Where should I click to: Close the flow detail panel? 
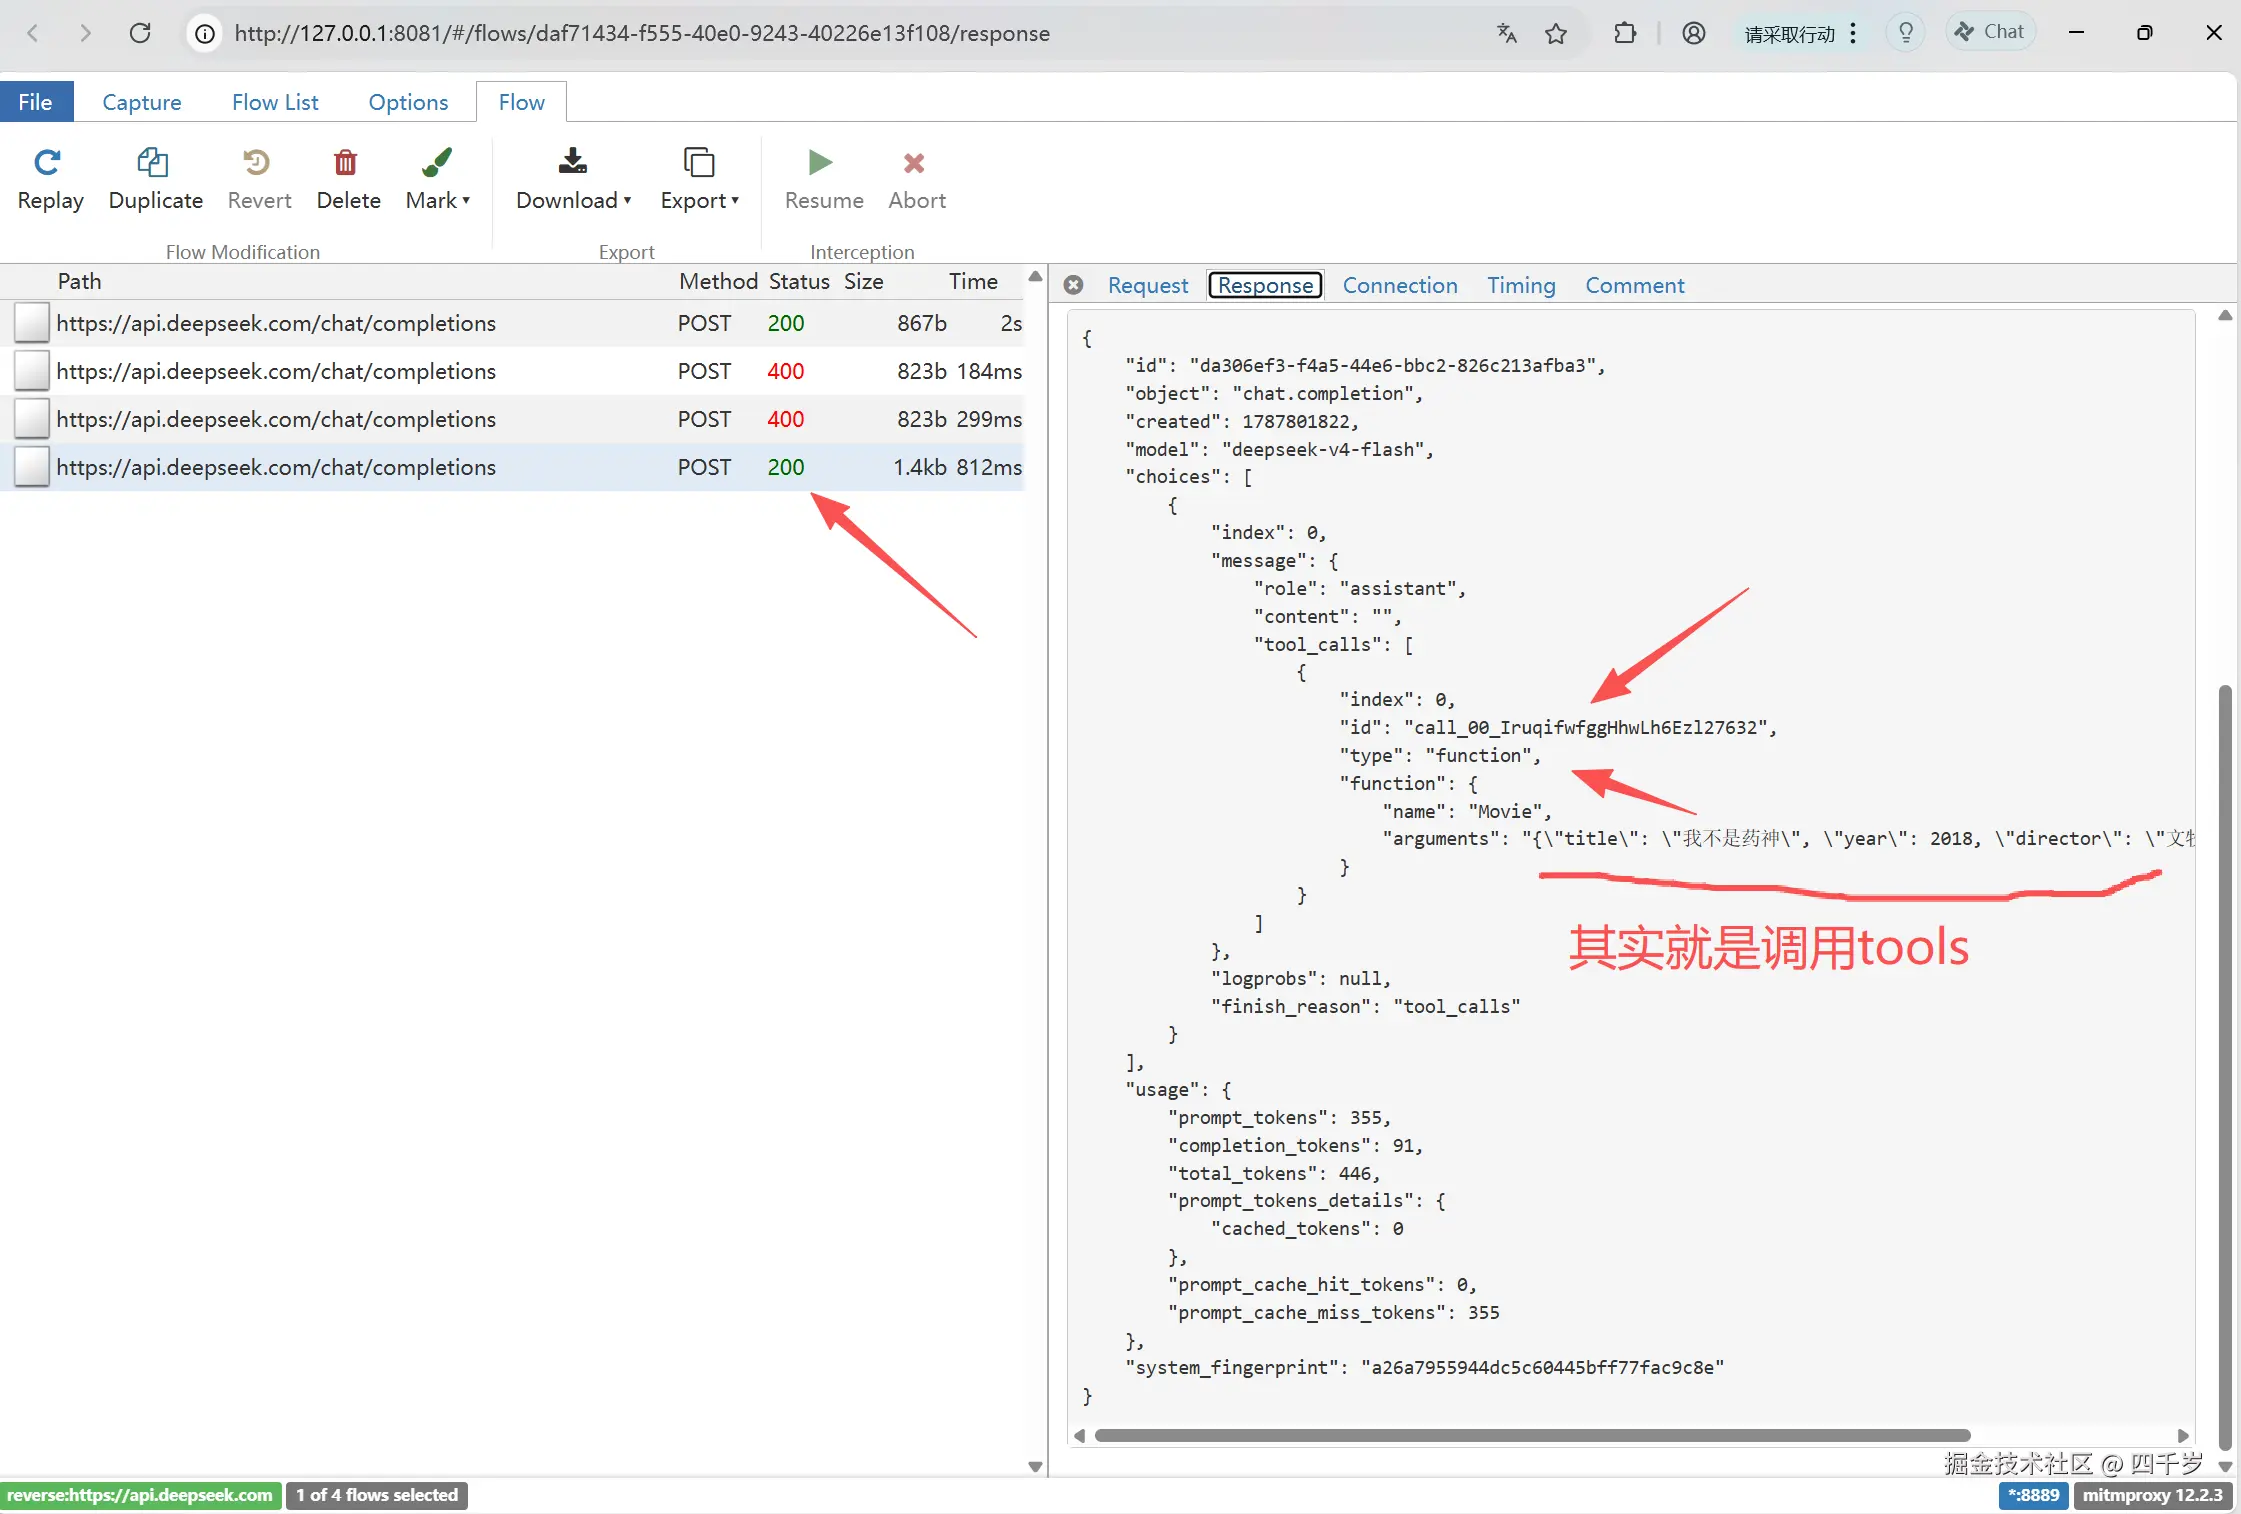(1073, 285)
